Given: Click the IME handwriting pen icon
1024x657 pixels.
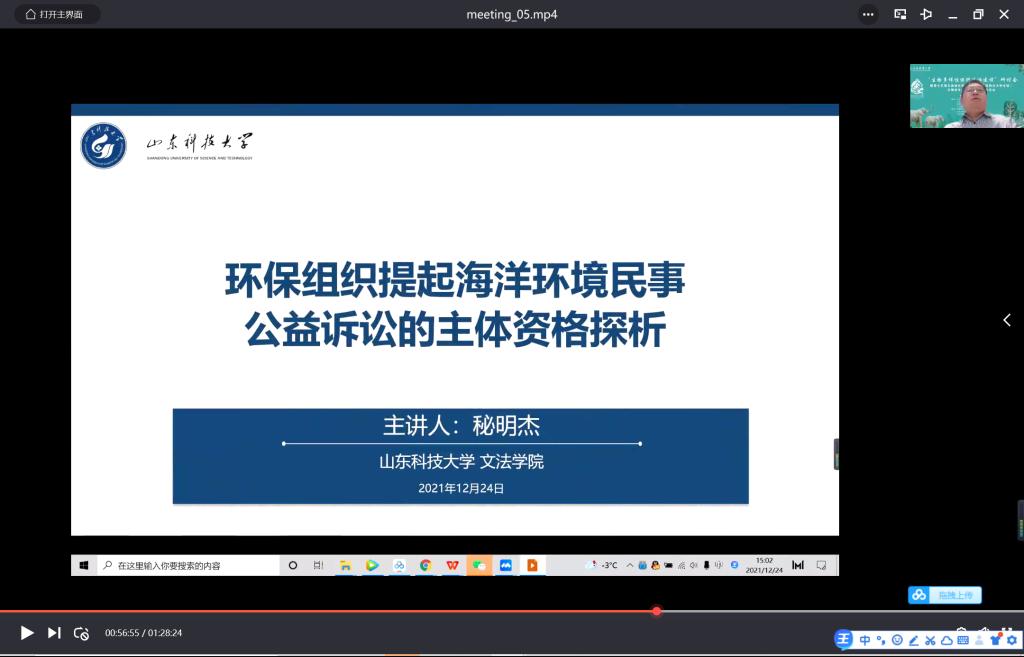Looking at the screenshot, I should (x=913, y=640).
